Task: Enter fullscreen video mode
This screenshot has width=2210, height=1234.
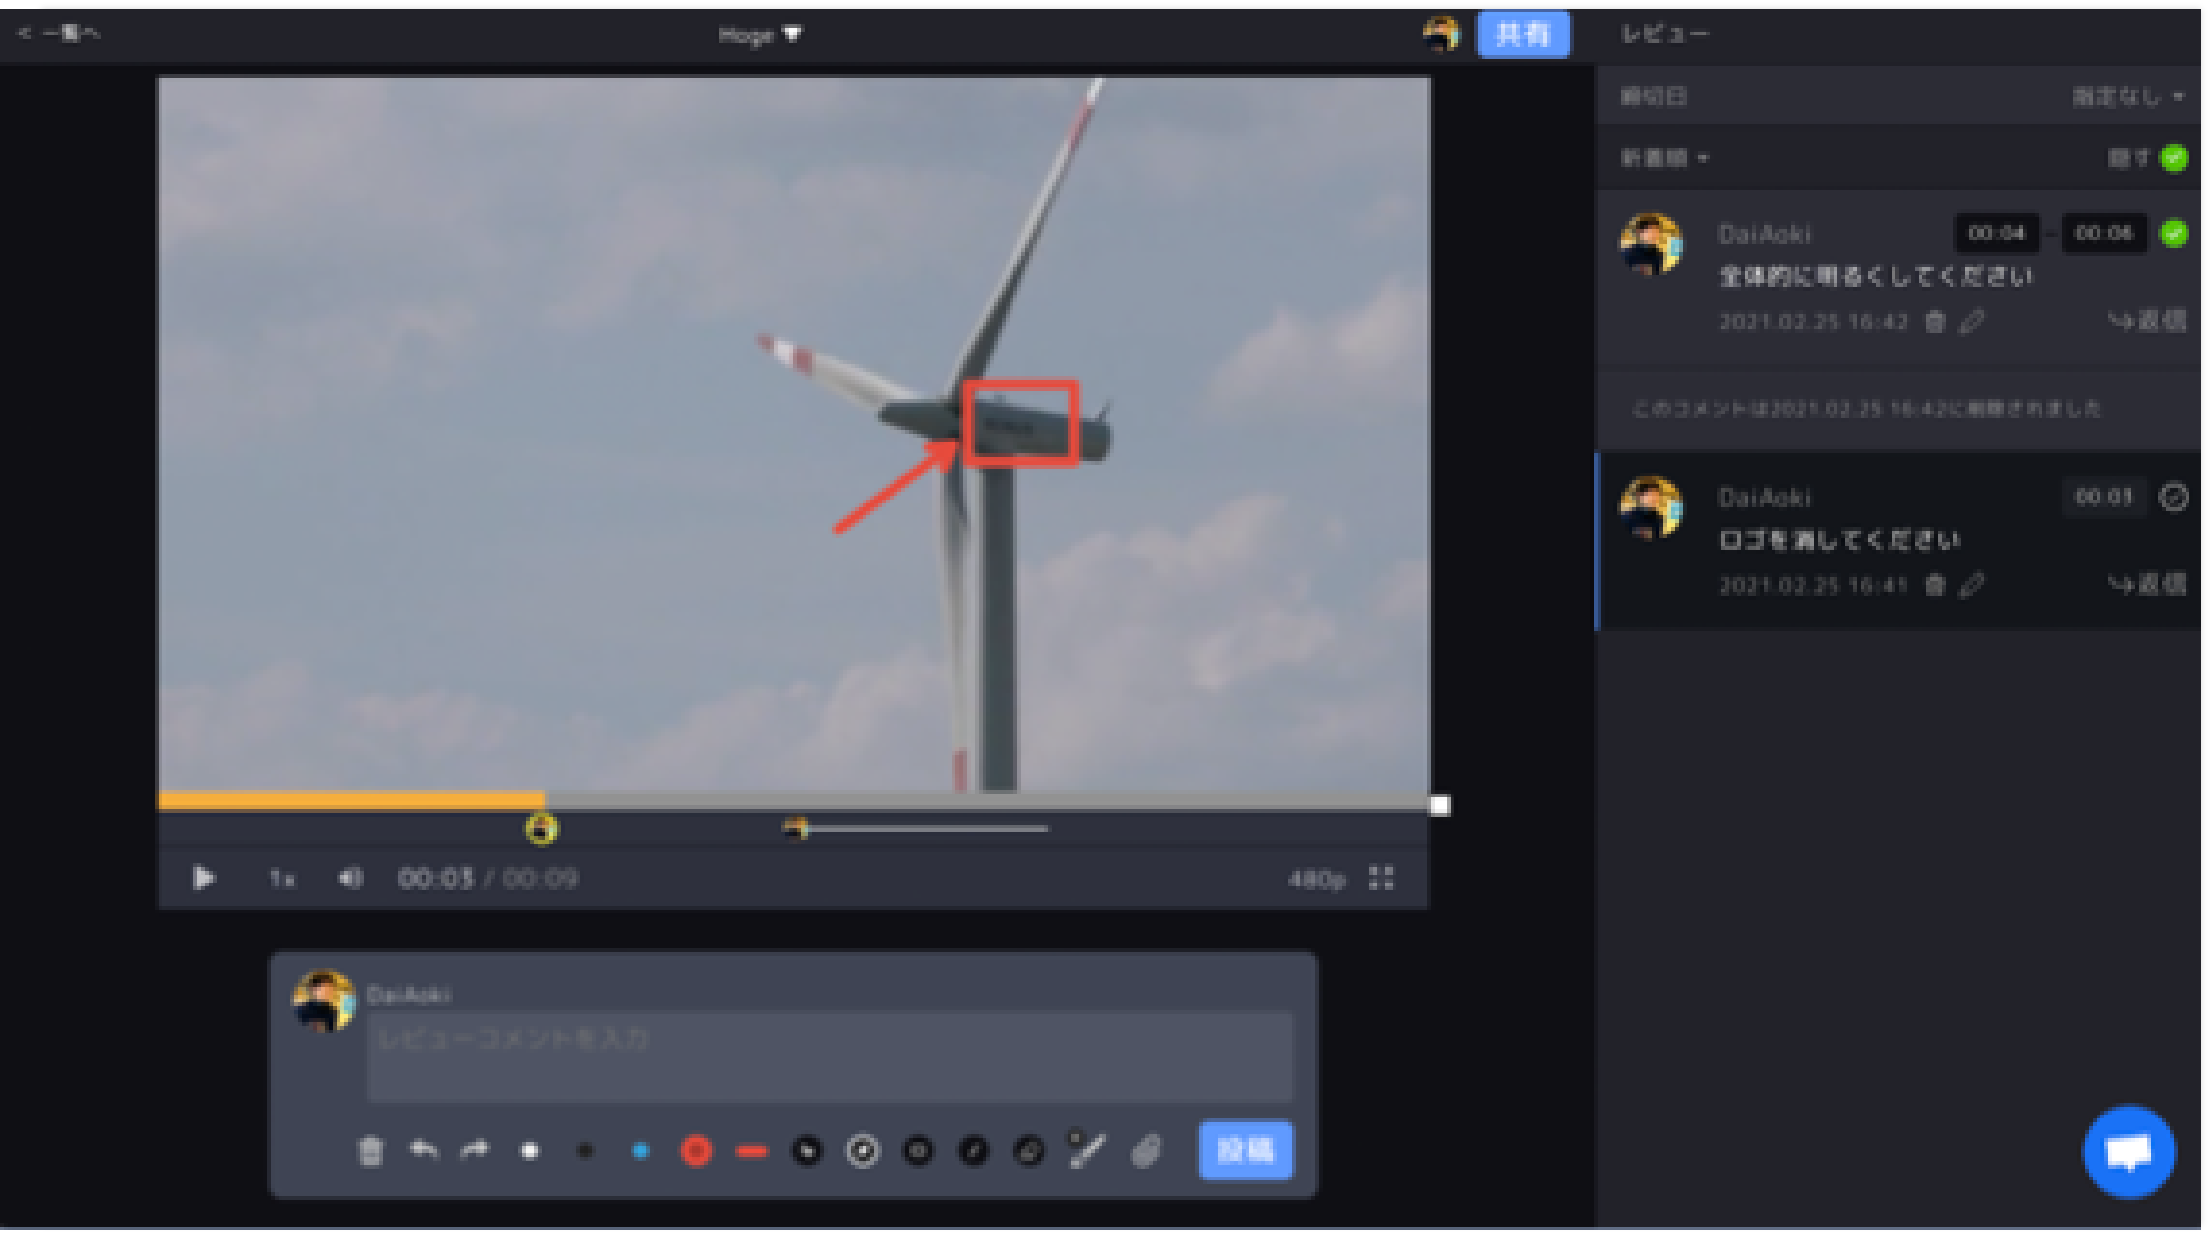Action: click(1381, 878)
